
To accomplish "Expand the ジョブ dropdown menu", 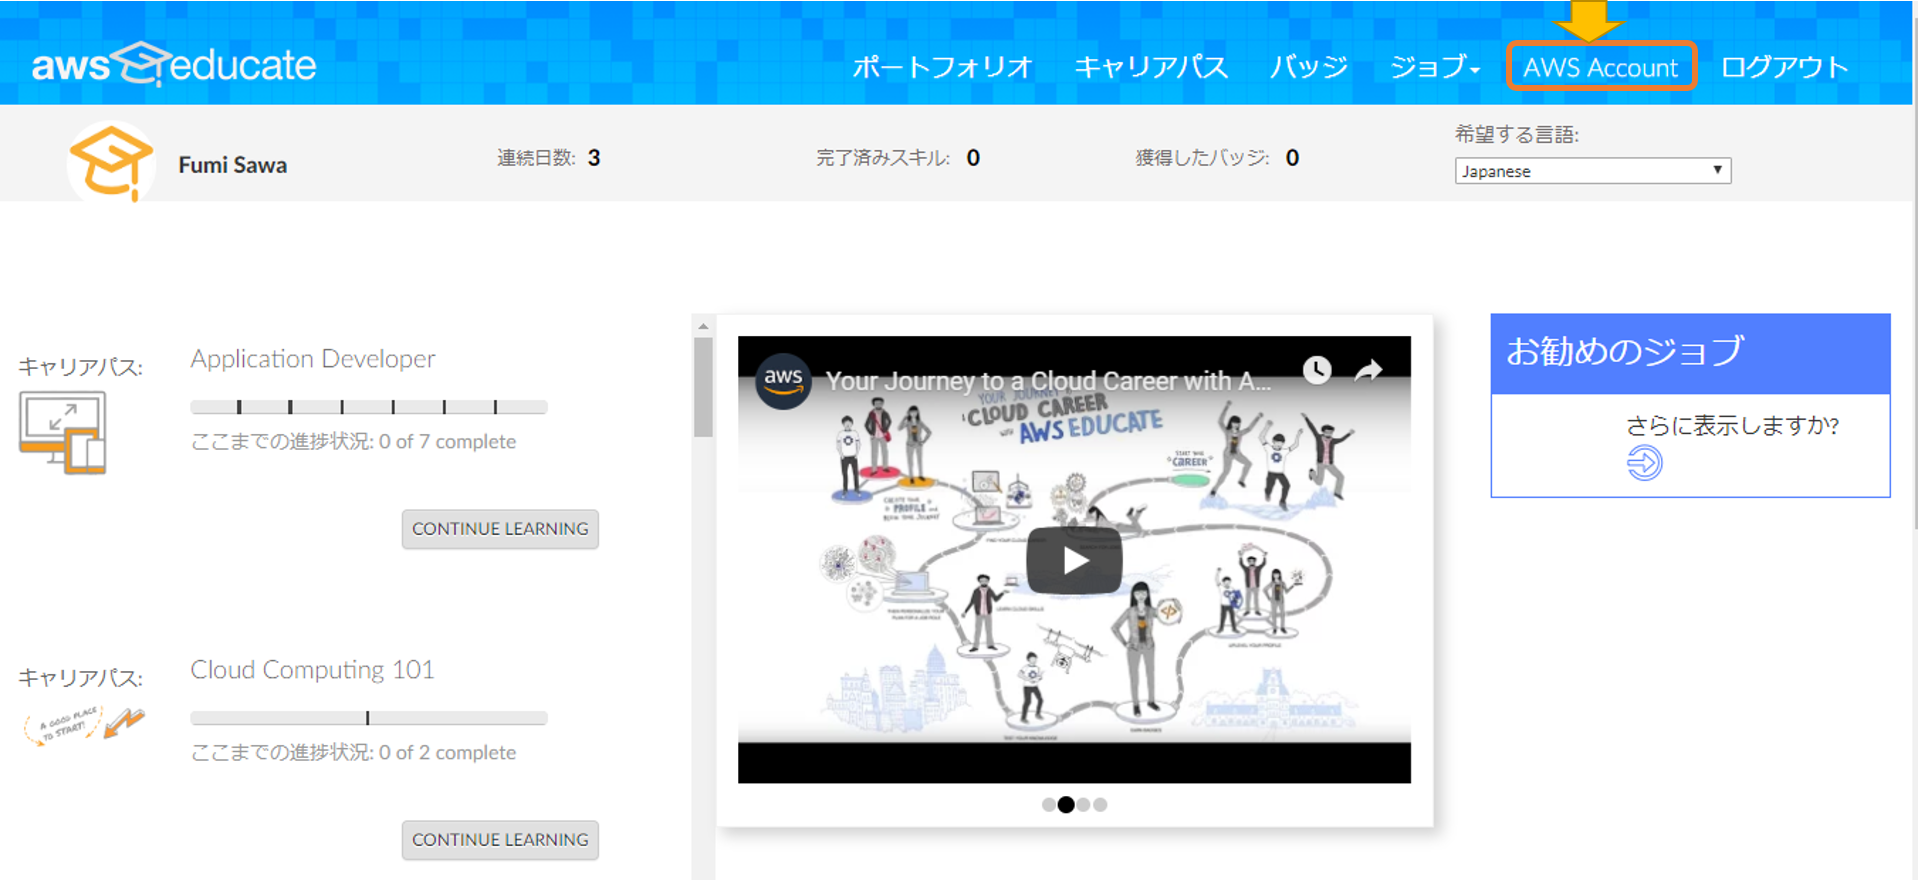I will click(x=1435, y=67).
